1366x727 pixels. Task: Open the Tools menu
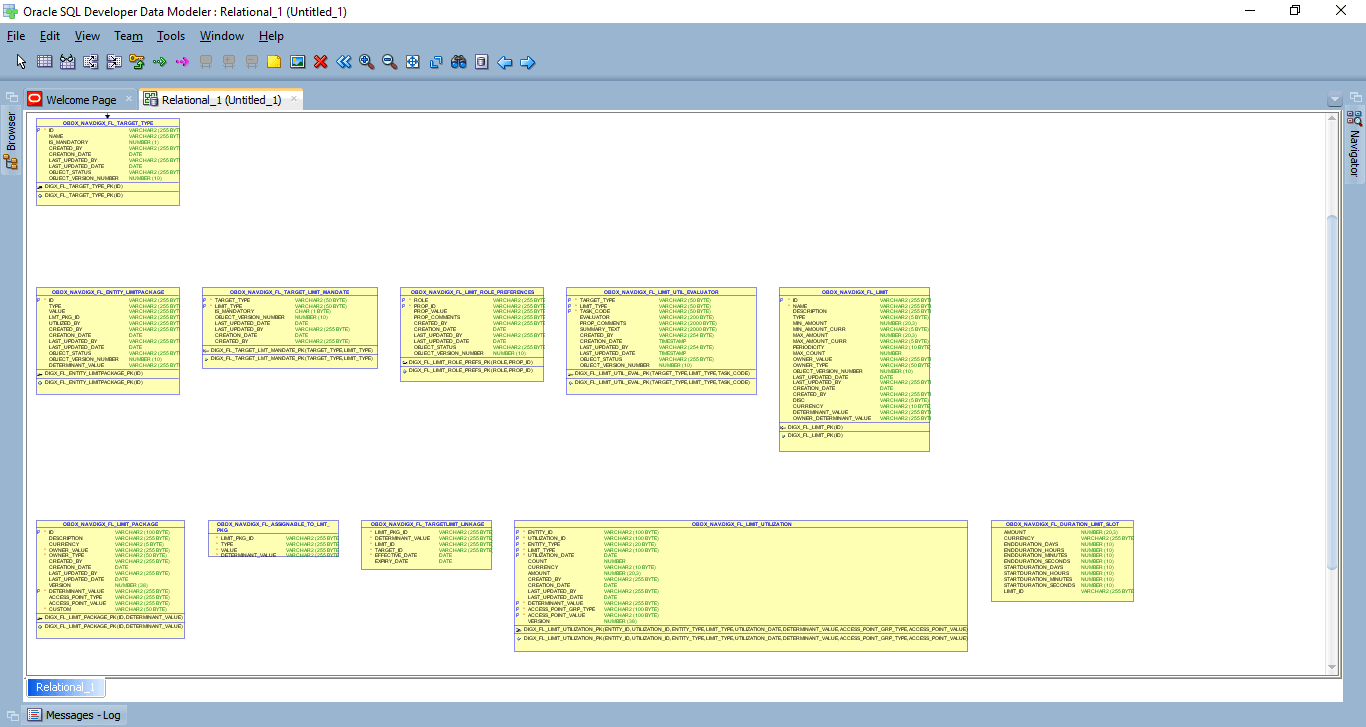(x=171, y=36)
